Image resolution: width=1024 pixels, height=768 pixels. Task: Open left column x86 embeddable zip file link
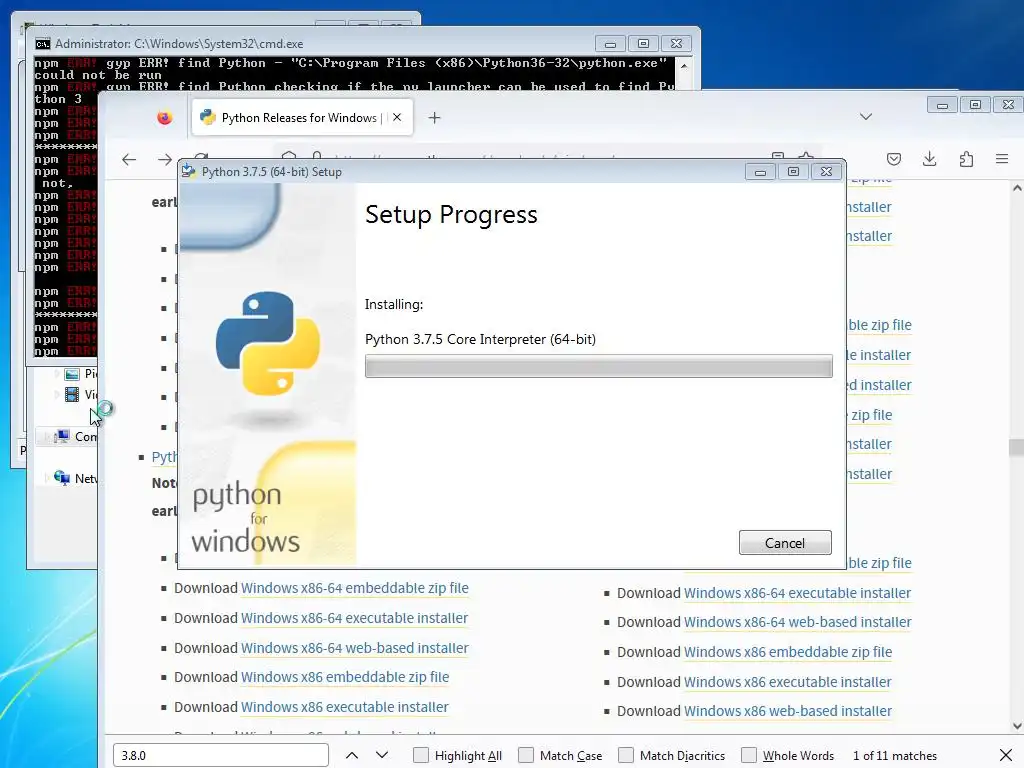pyautogui.click(x=345, y=677)
